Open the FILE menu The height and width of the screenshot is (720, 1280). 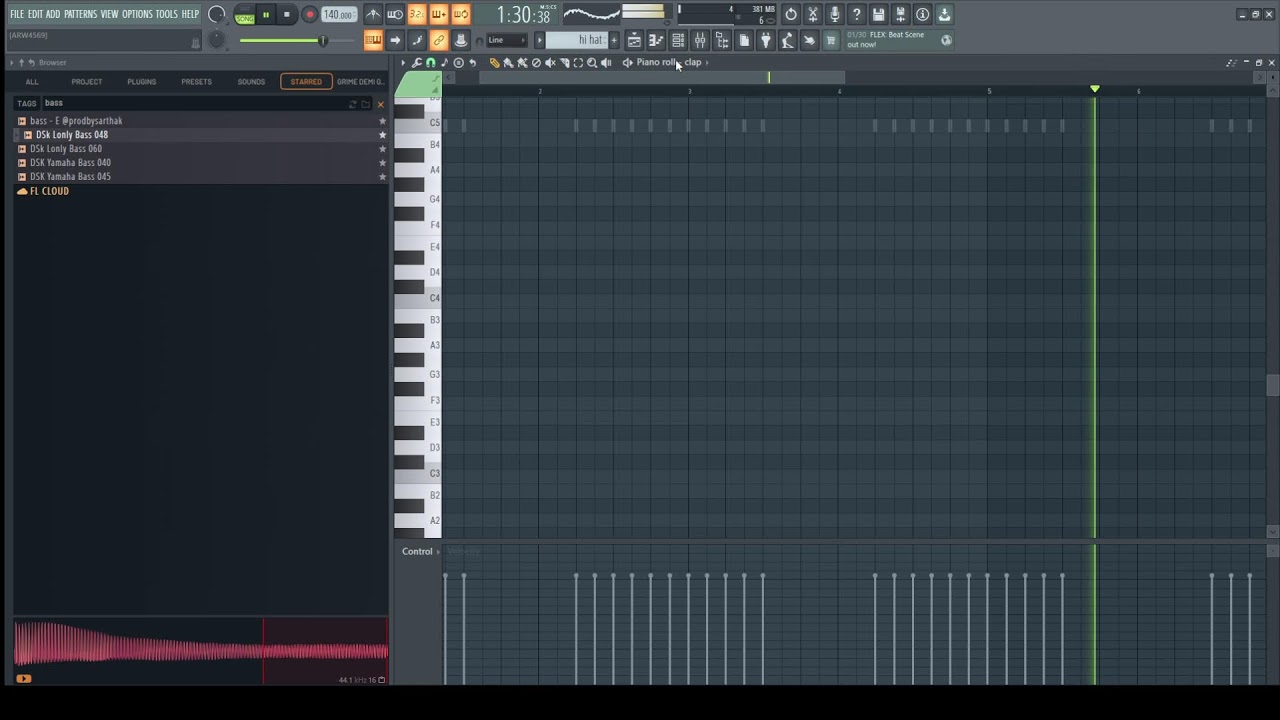point(17,14)
